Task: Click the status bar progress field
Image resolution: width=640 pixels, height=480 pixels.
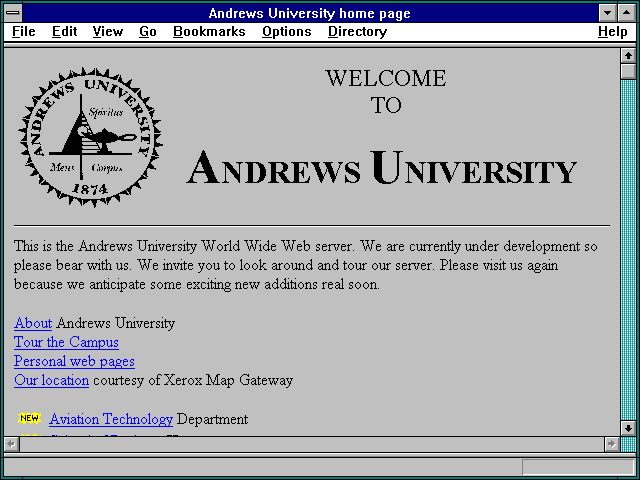Action: coord(578,467)
